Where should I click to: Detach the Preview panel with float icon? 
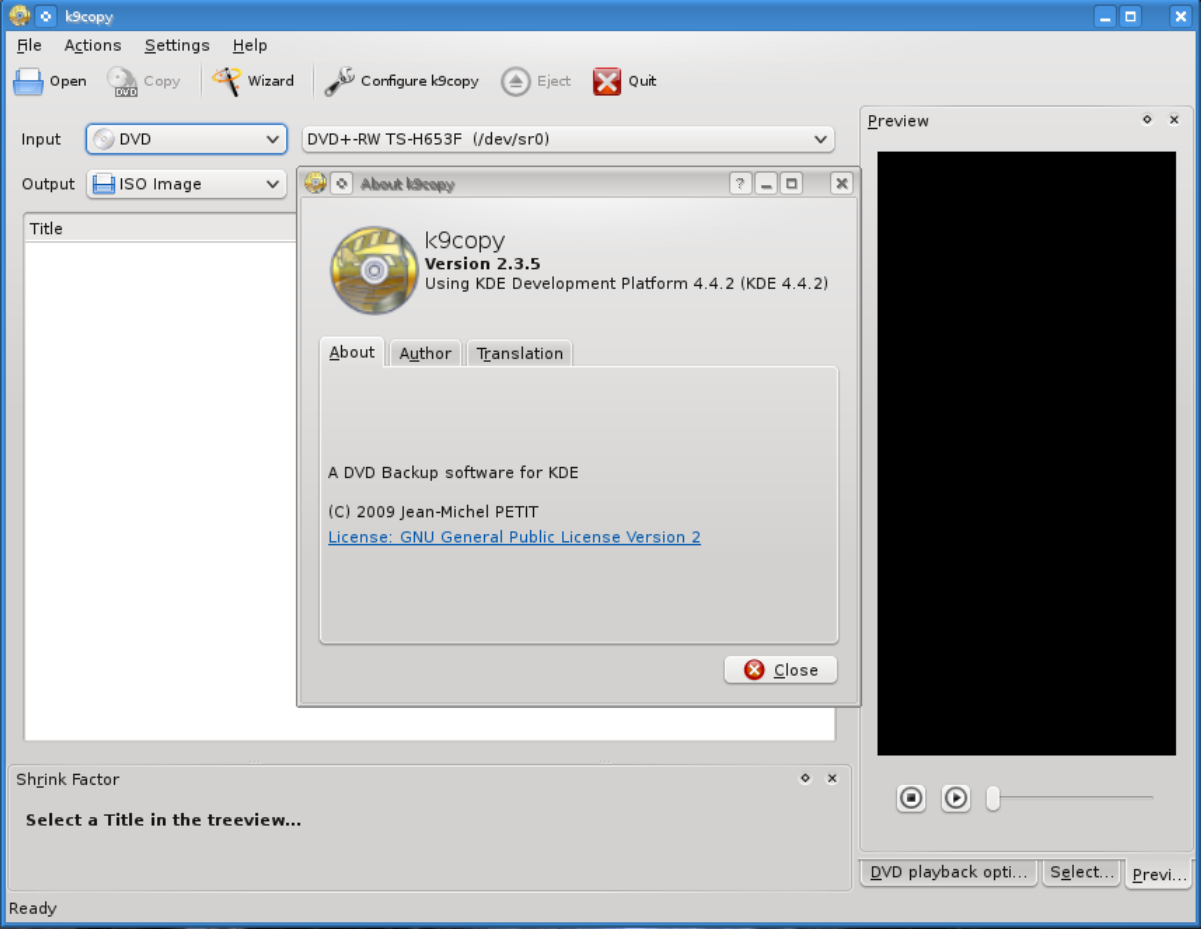(x=1147, y=120)
